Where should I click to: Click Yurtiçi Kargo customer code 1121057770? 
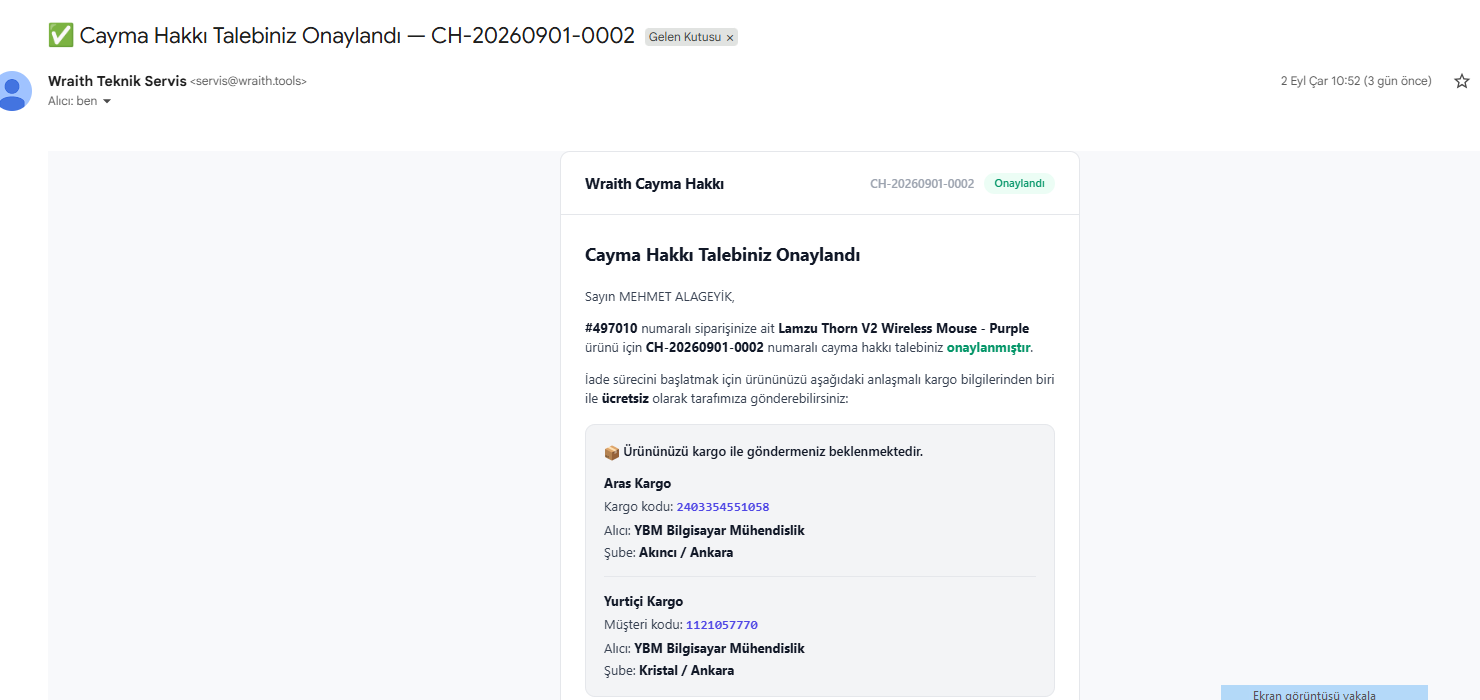[x=722, y=625]
